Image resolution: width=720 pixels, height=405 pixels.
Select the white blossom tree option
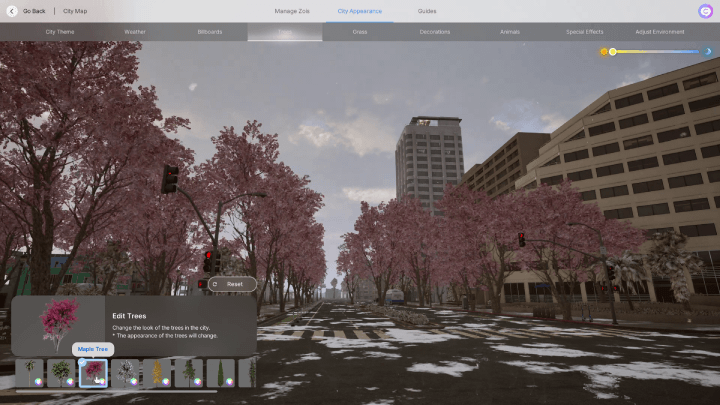coord(125,373)
